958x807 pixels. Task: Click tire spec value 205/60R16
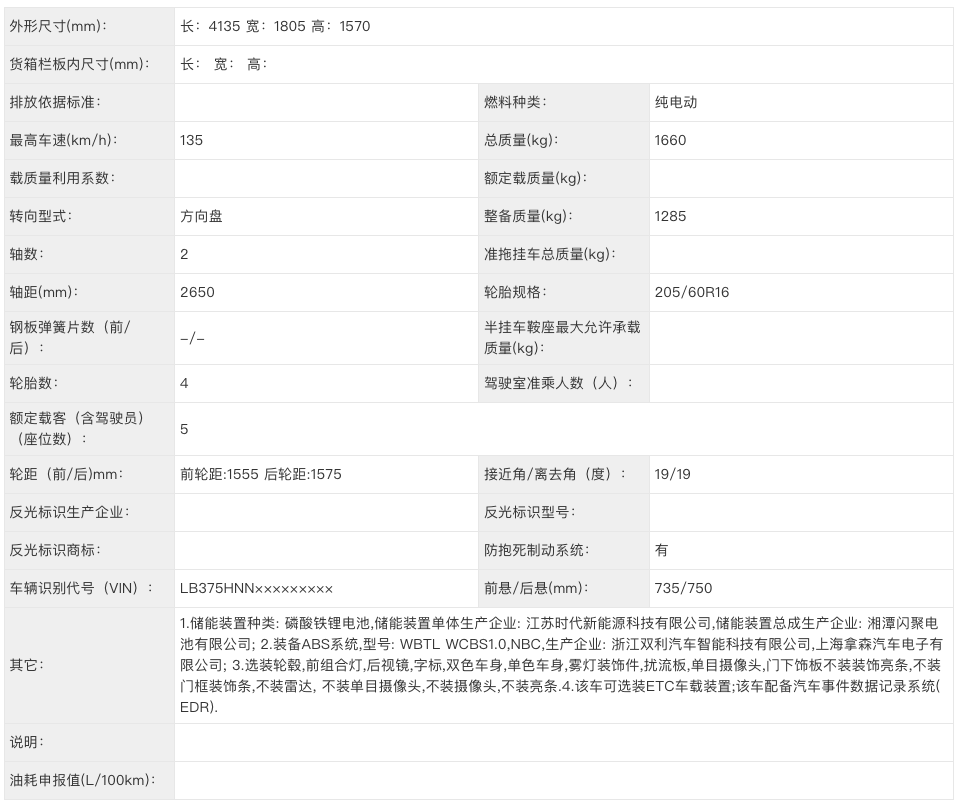(692, 292)
